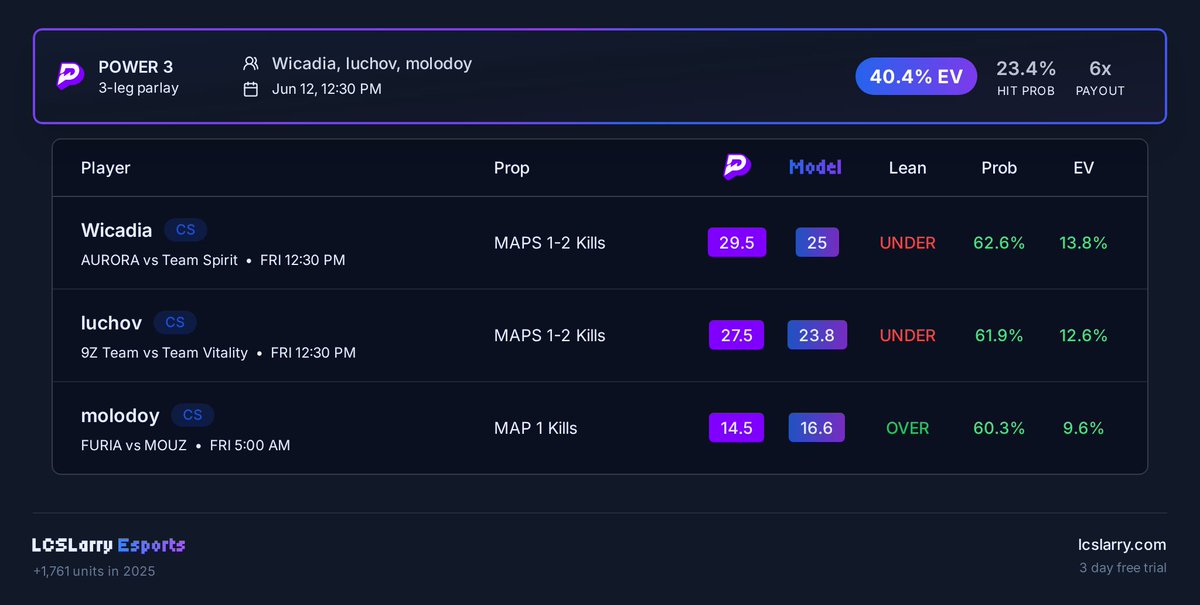1200x605 pixels.
Task: Click the Prob column header
Action: pyautogui.click(x=999, y=168)
